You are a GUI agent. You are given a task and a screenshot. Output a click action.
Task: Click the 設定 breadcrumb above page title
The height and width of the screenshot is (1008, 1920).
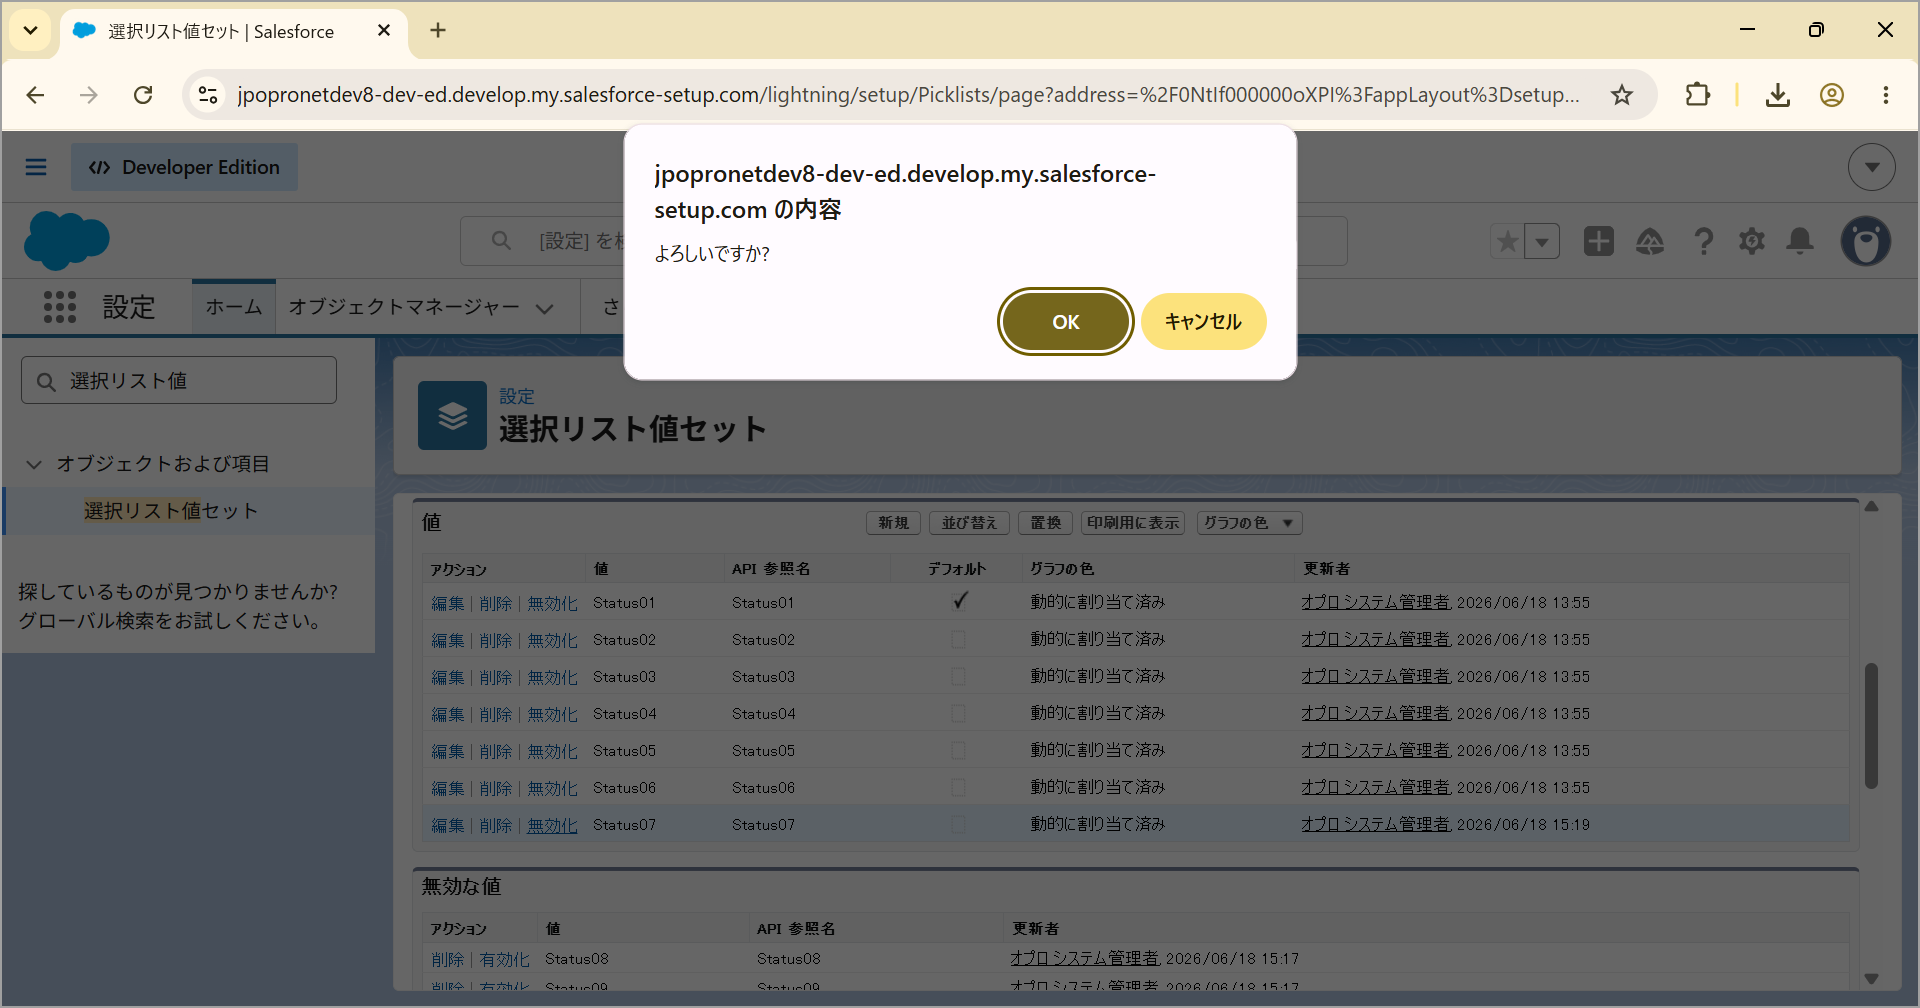(517, 396)
